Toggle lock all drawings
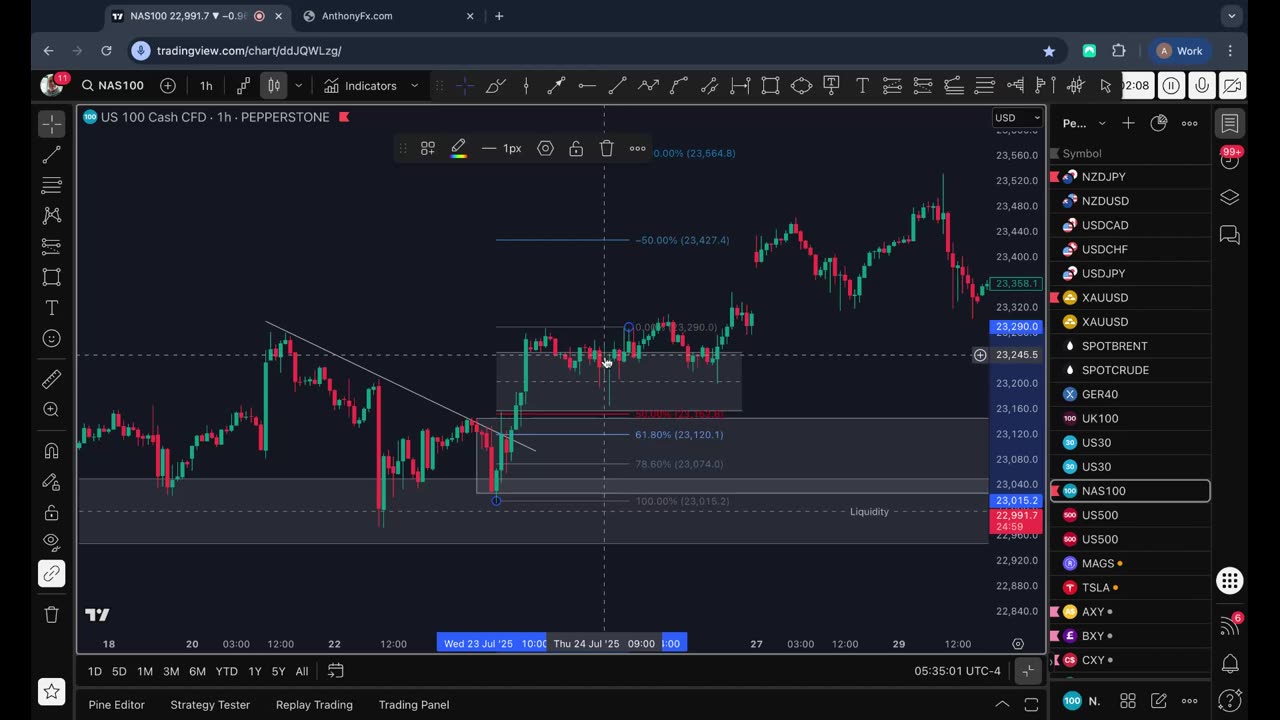Screen dimensions: 1280x720 tap(52, 512)
